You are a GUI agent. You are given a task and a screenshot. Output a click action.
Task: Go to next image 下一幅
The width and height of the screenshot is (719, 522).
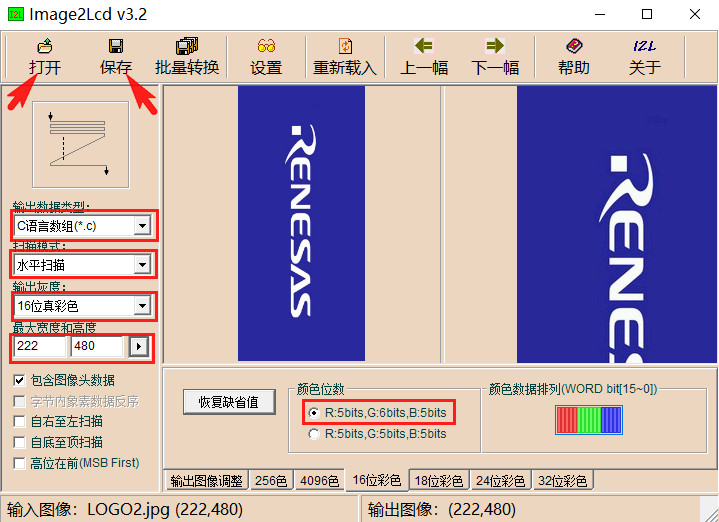pyautogui.click(x=495, y=57)
